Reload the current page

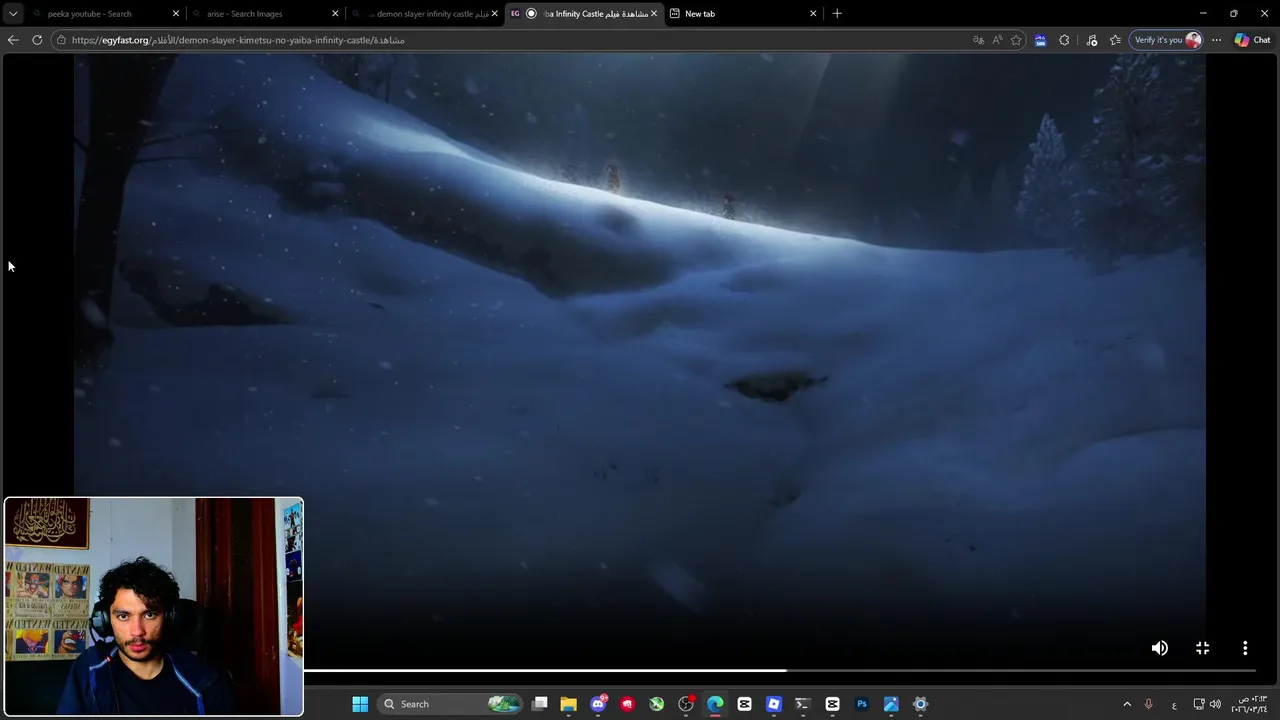[37, 40]
